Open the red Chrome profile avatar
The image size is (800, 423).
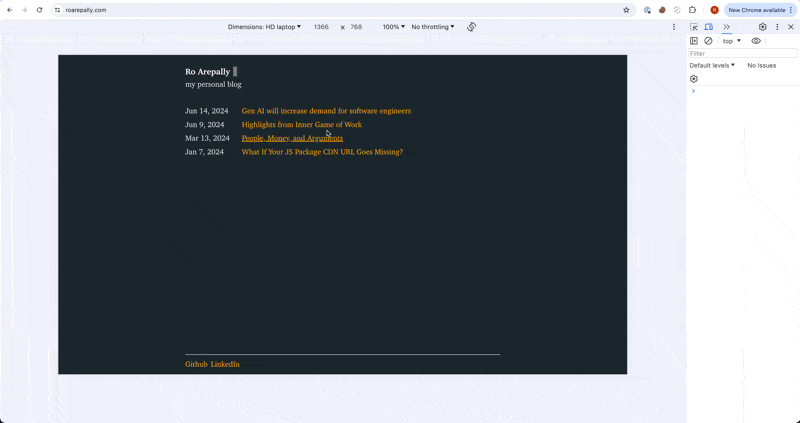[714, 10]
